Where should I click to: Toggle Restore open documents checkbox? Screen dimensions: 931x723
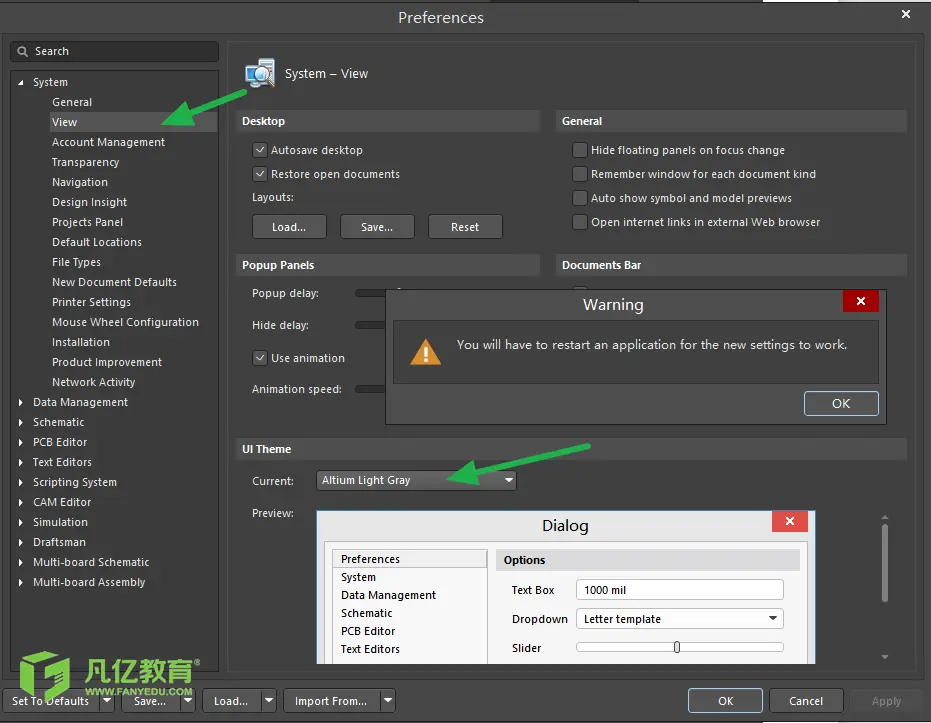coord(259,174)
